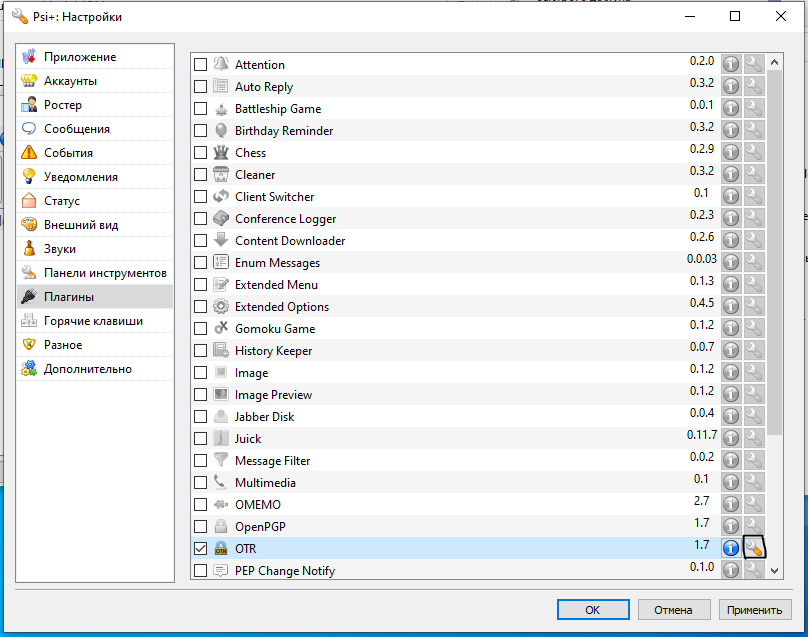
Task: Click info icon for OMEMO plugin
Action: (x=731, y=504)
